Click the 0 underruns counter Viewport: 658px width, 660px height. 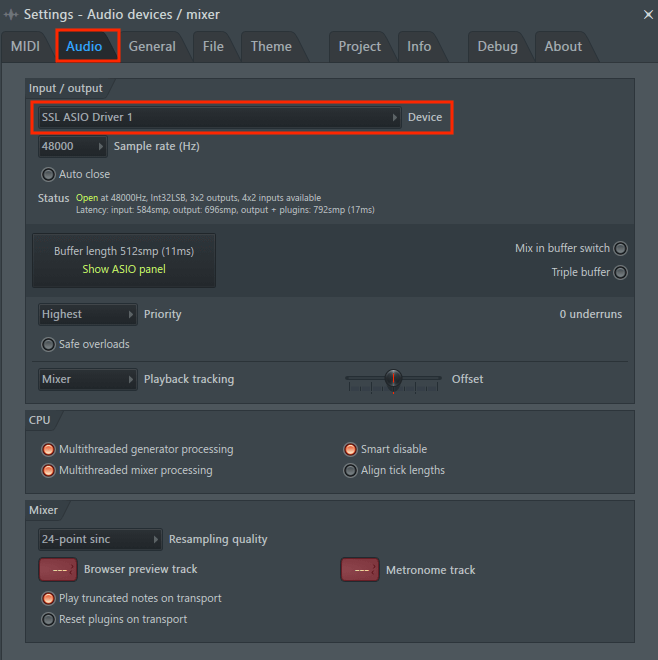pos(590,314)
